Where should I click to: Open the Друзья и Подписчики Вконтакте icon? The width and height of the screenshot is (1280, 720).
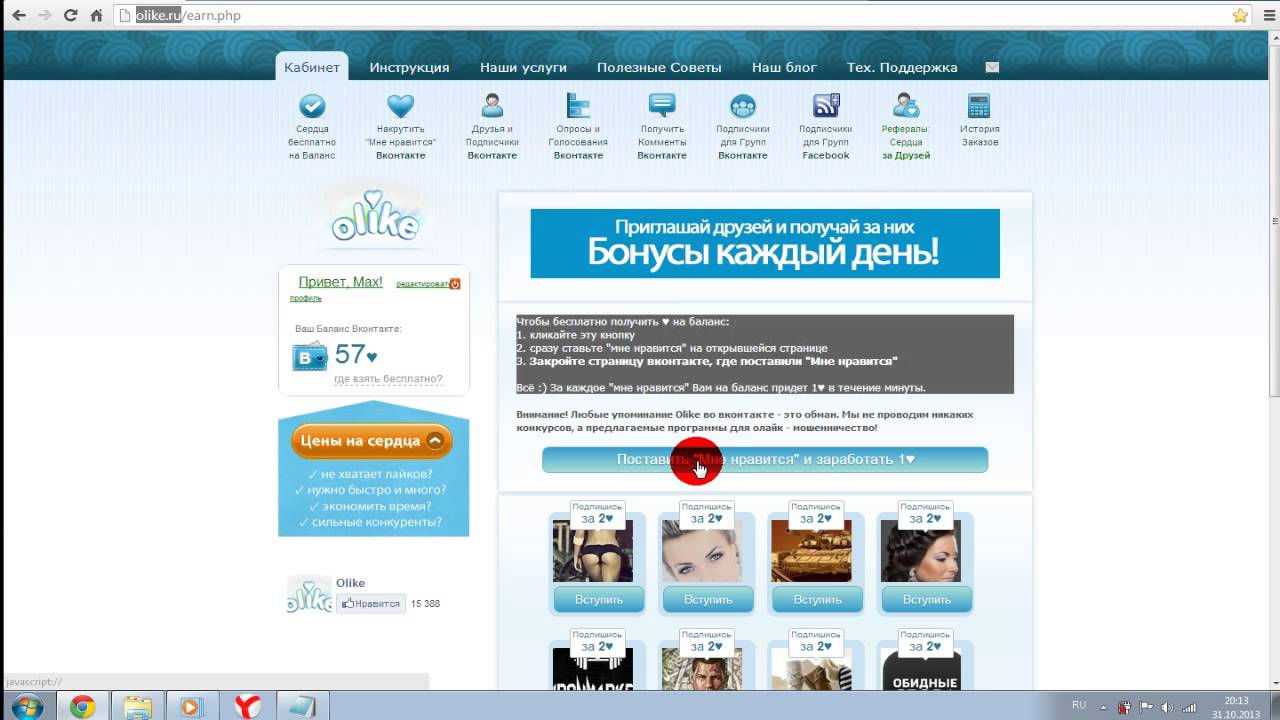[x=492, y=106]
